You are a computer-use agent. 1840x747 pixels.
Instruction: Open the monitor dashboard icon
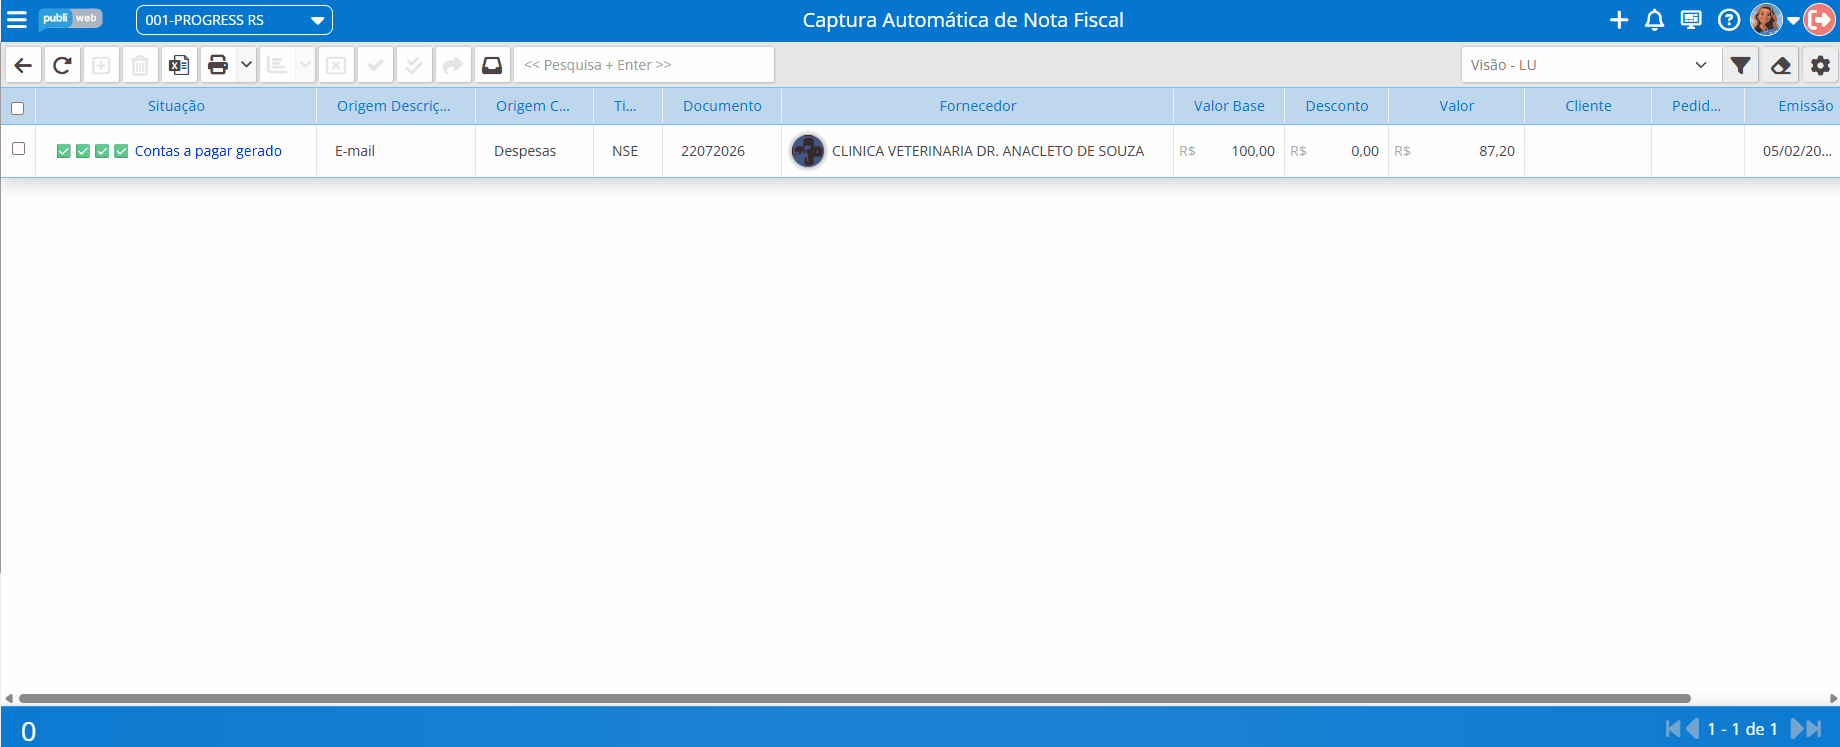(x=1691, y=20)
